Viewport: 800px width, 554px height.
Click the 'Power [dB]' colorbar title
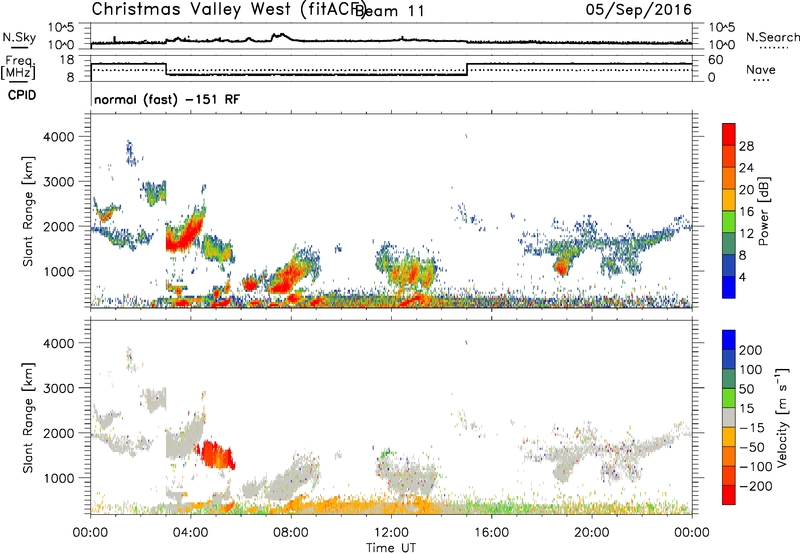(x=763, y=211)
